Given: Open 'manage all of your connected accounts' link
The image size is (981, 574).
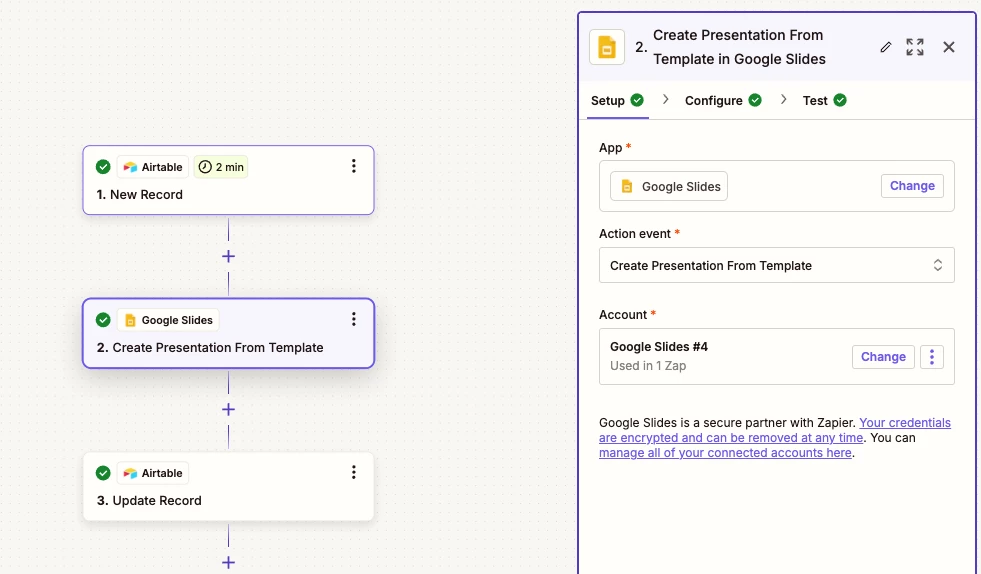Looking at the screenshot, I should tap(725, 453).
